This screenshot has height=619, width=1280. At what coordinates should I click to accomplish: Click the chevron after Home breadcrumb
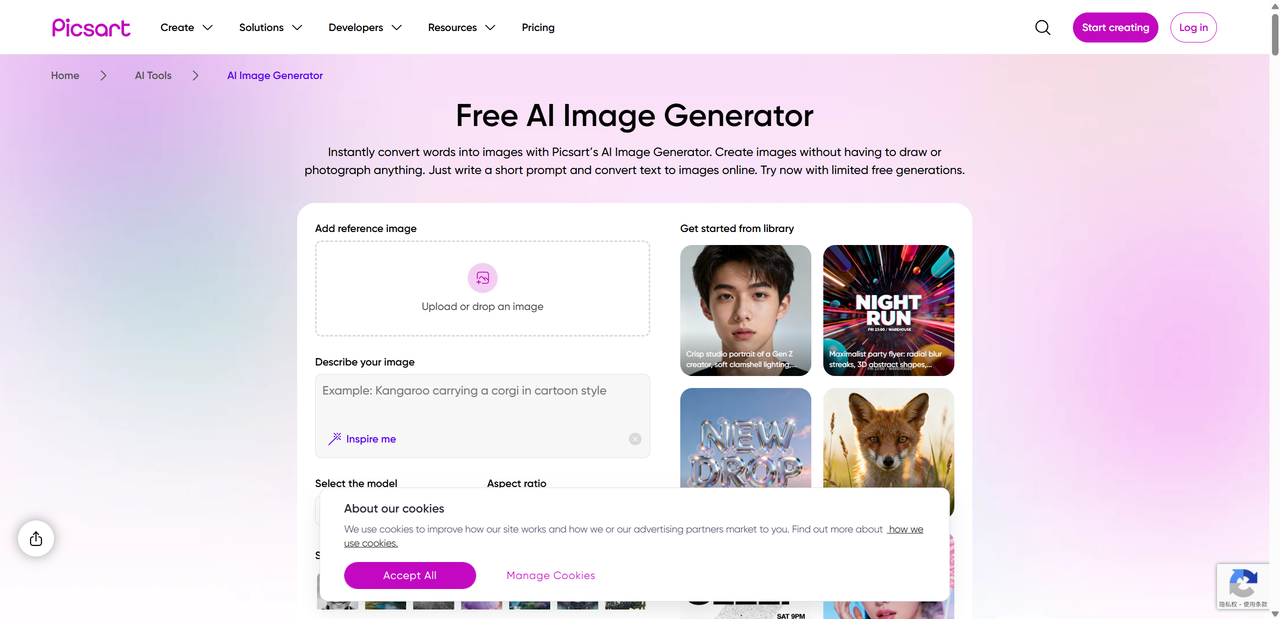point(103,76)
